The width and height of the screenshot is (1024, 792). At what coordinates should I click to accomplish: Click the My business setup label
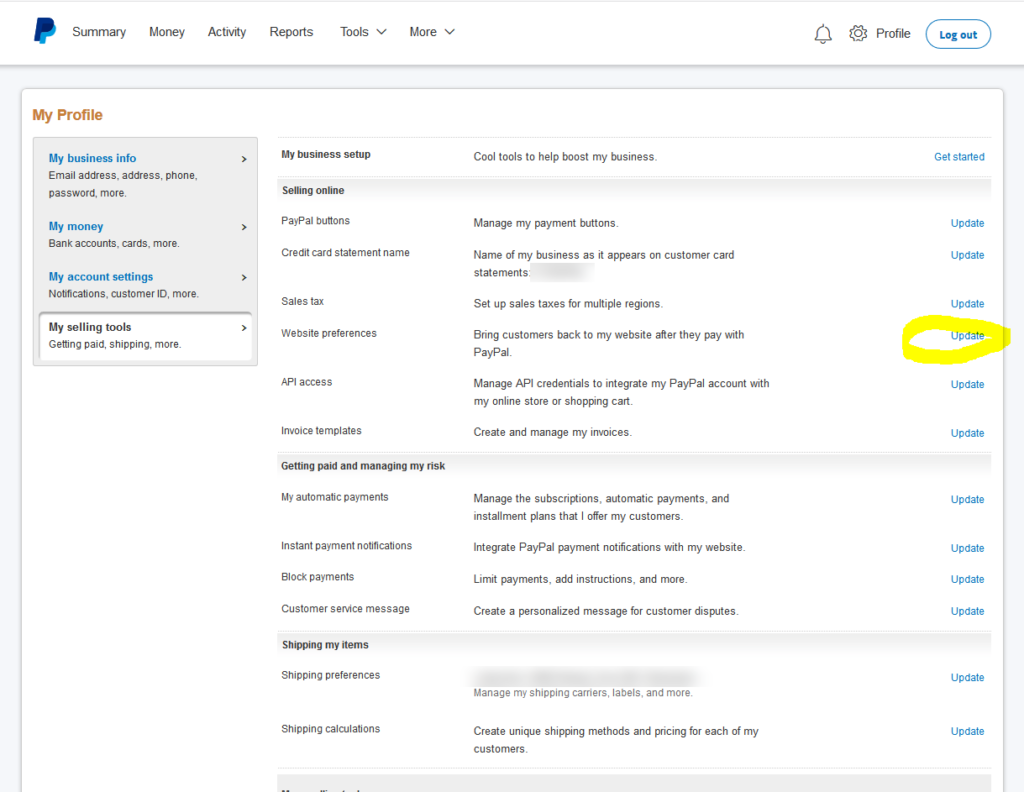pyautogui.click(x=326, y=154)
